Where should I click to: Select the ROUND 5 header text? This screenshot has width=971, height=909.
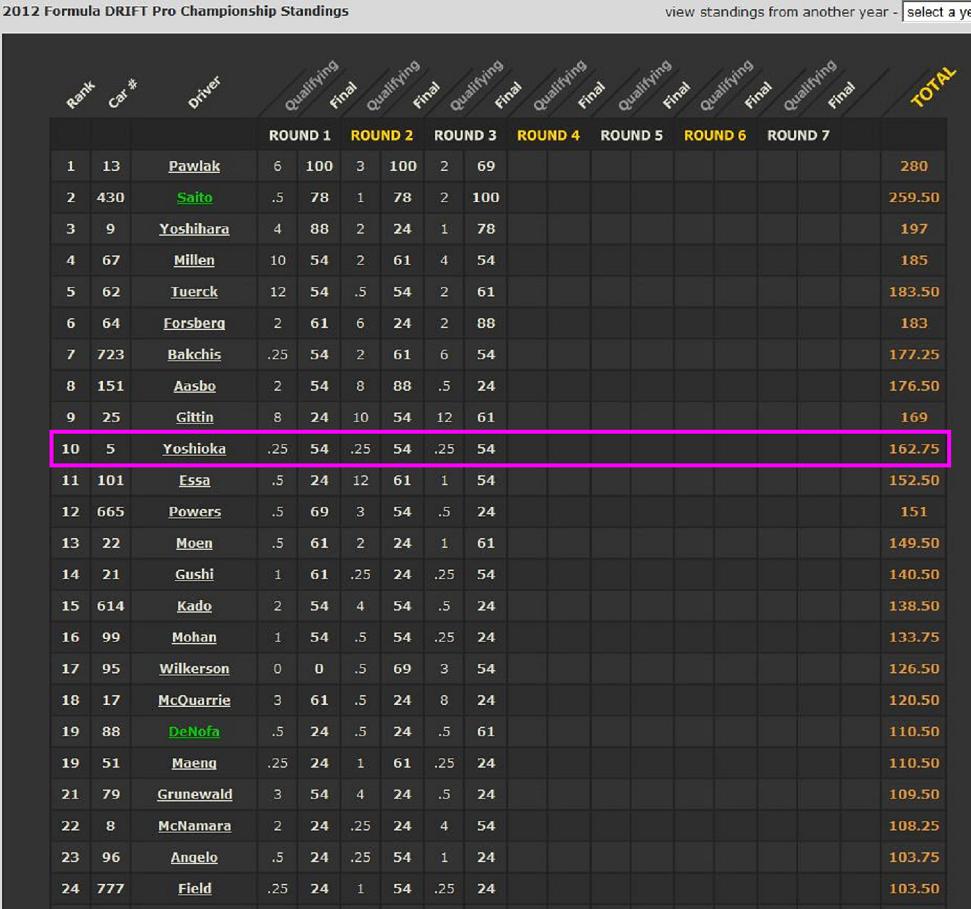click(x=632, y=136)
